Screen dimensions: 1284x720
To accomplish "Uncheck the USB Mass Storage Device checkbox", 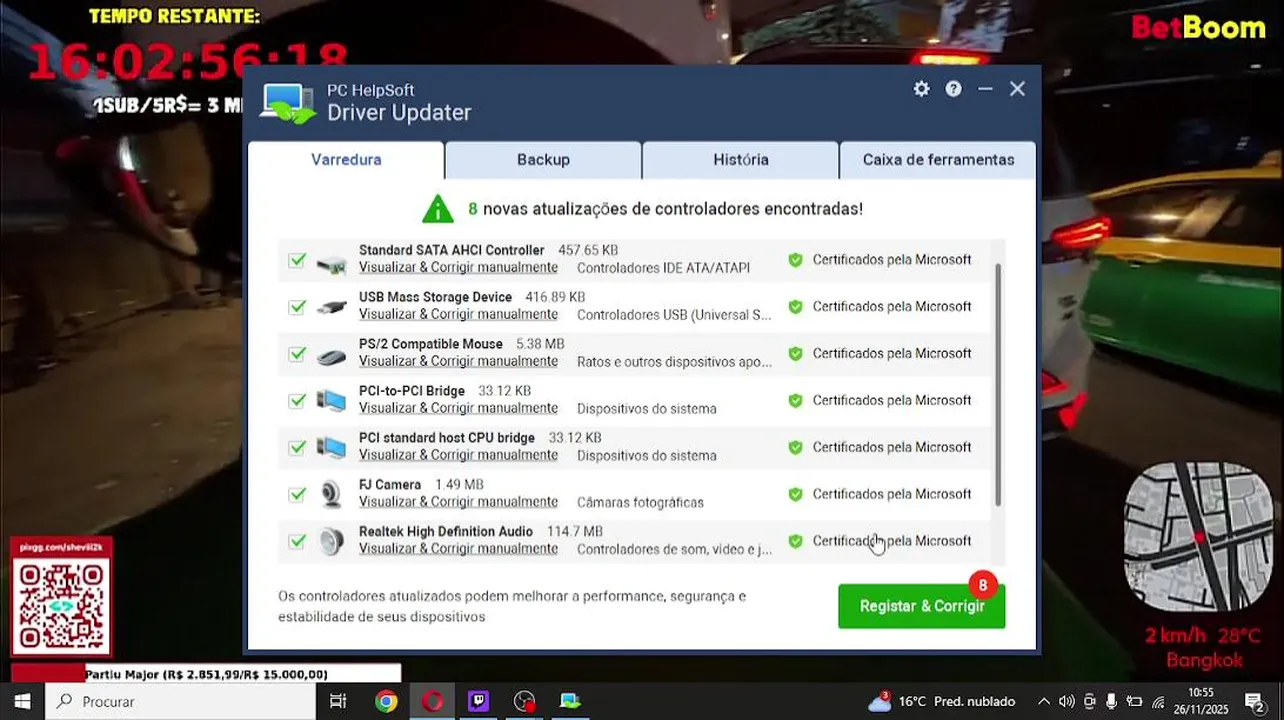I will pos(297,307).
